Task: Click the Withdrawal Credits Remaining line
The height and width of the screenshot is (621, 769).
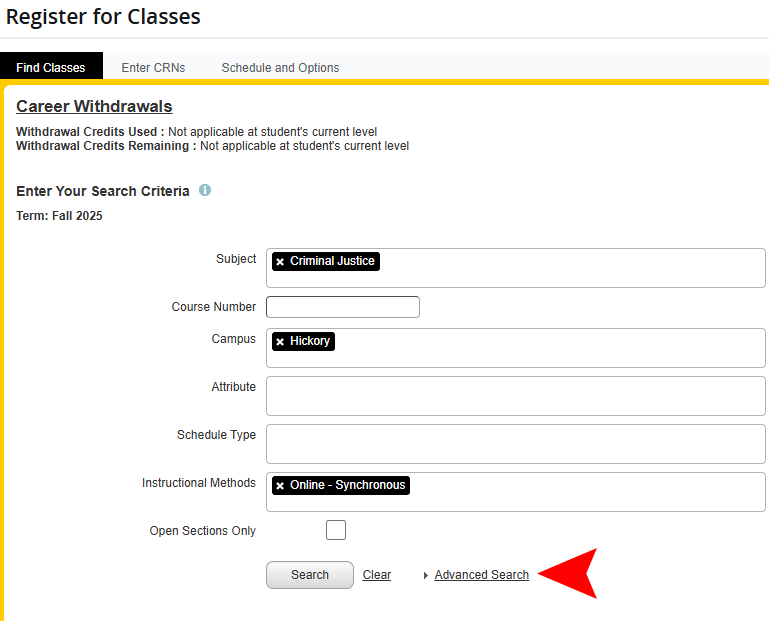Action: pyautogui.click(x=212, y=146)
